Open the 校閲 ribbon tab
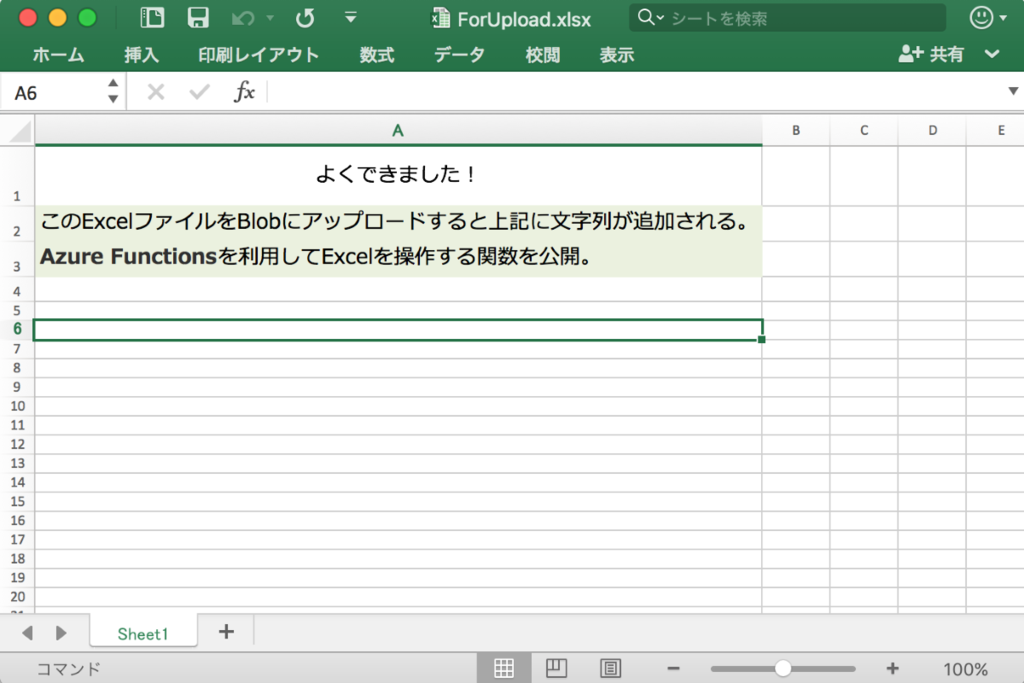 (x=543, y=54)
